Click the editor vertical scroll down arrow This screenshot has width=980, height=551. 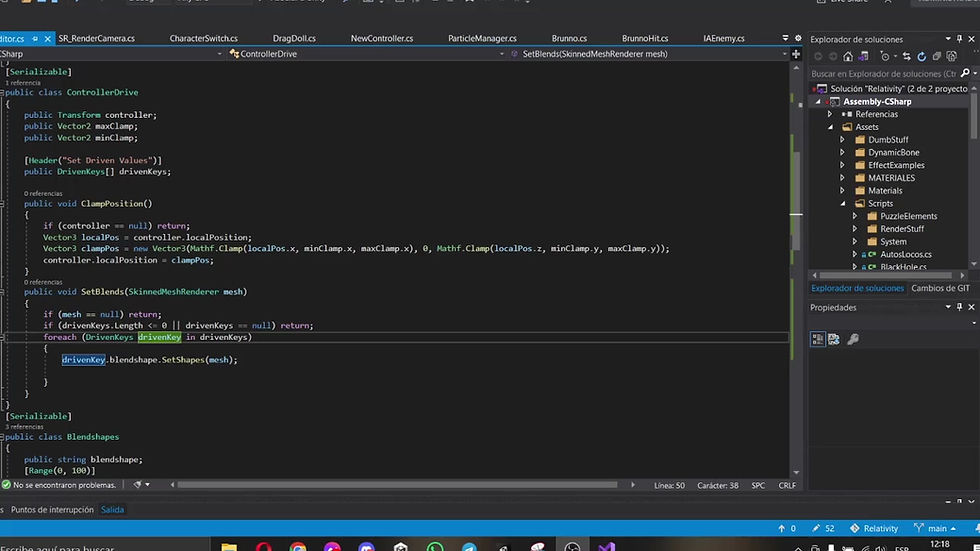click(x=796, y=473)
